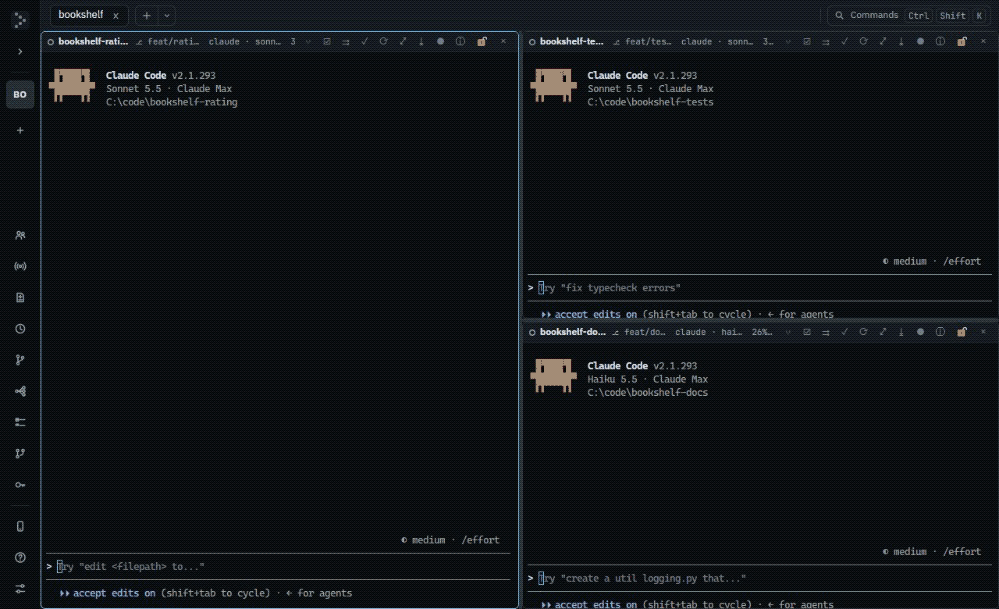
Task: Click the C:\code\bookshelf-docs path text
Action: (x=647, y=392)
